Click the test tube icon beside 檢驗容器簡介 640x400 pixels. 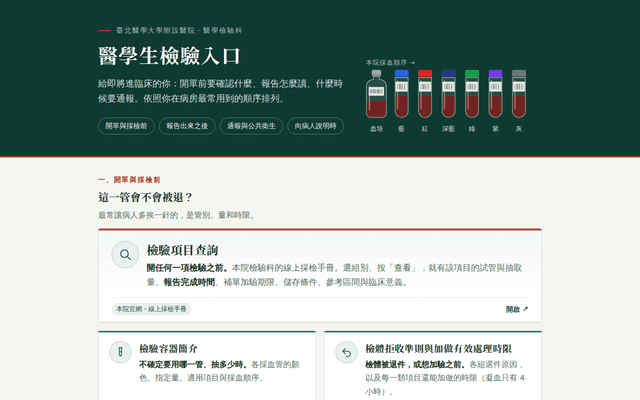click(x=120, y=352)
